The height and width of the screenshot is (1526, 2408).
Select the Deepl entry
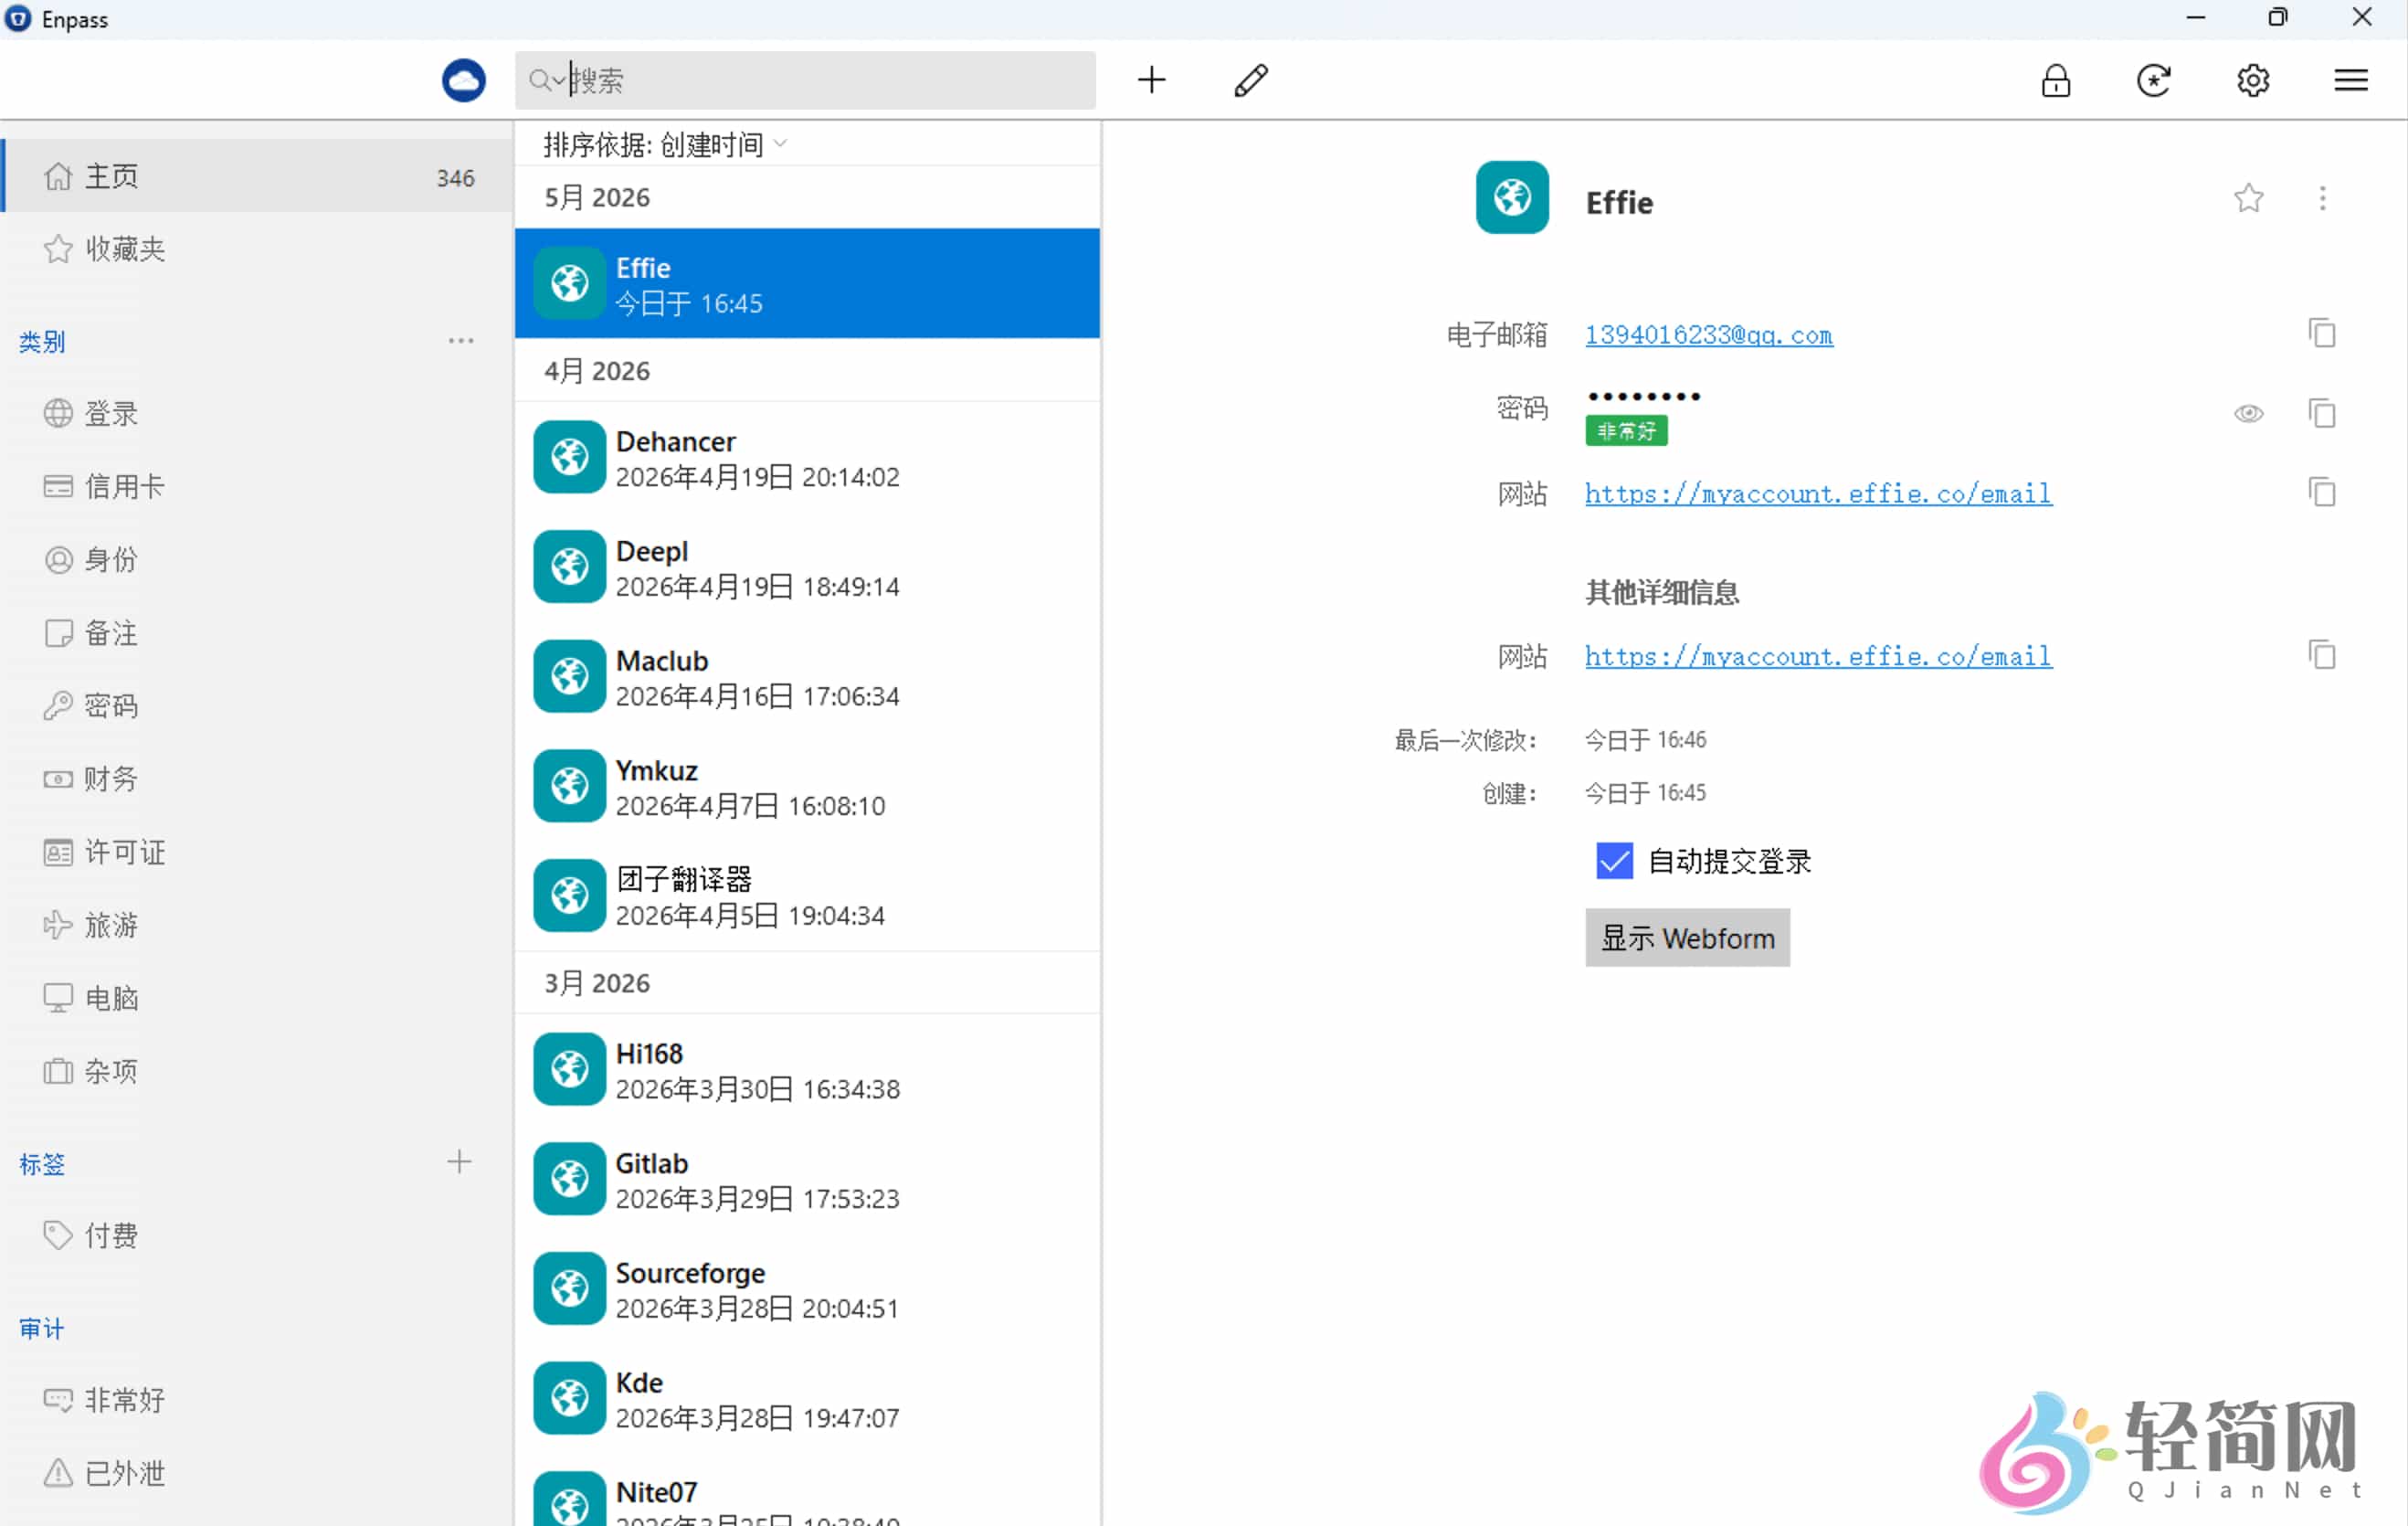(807, 567)
